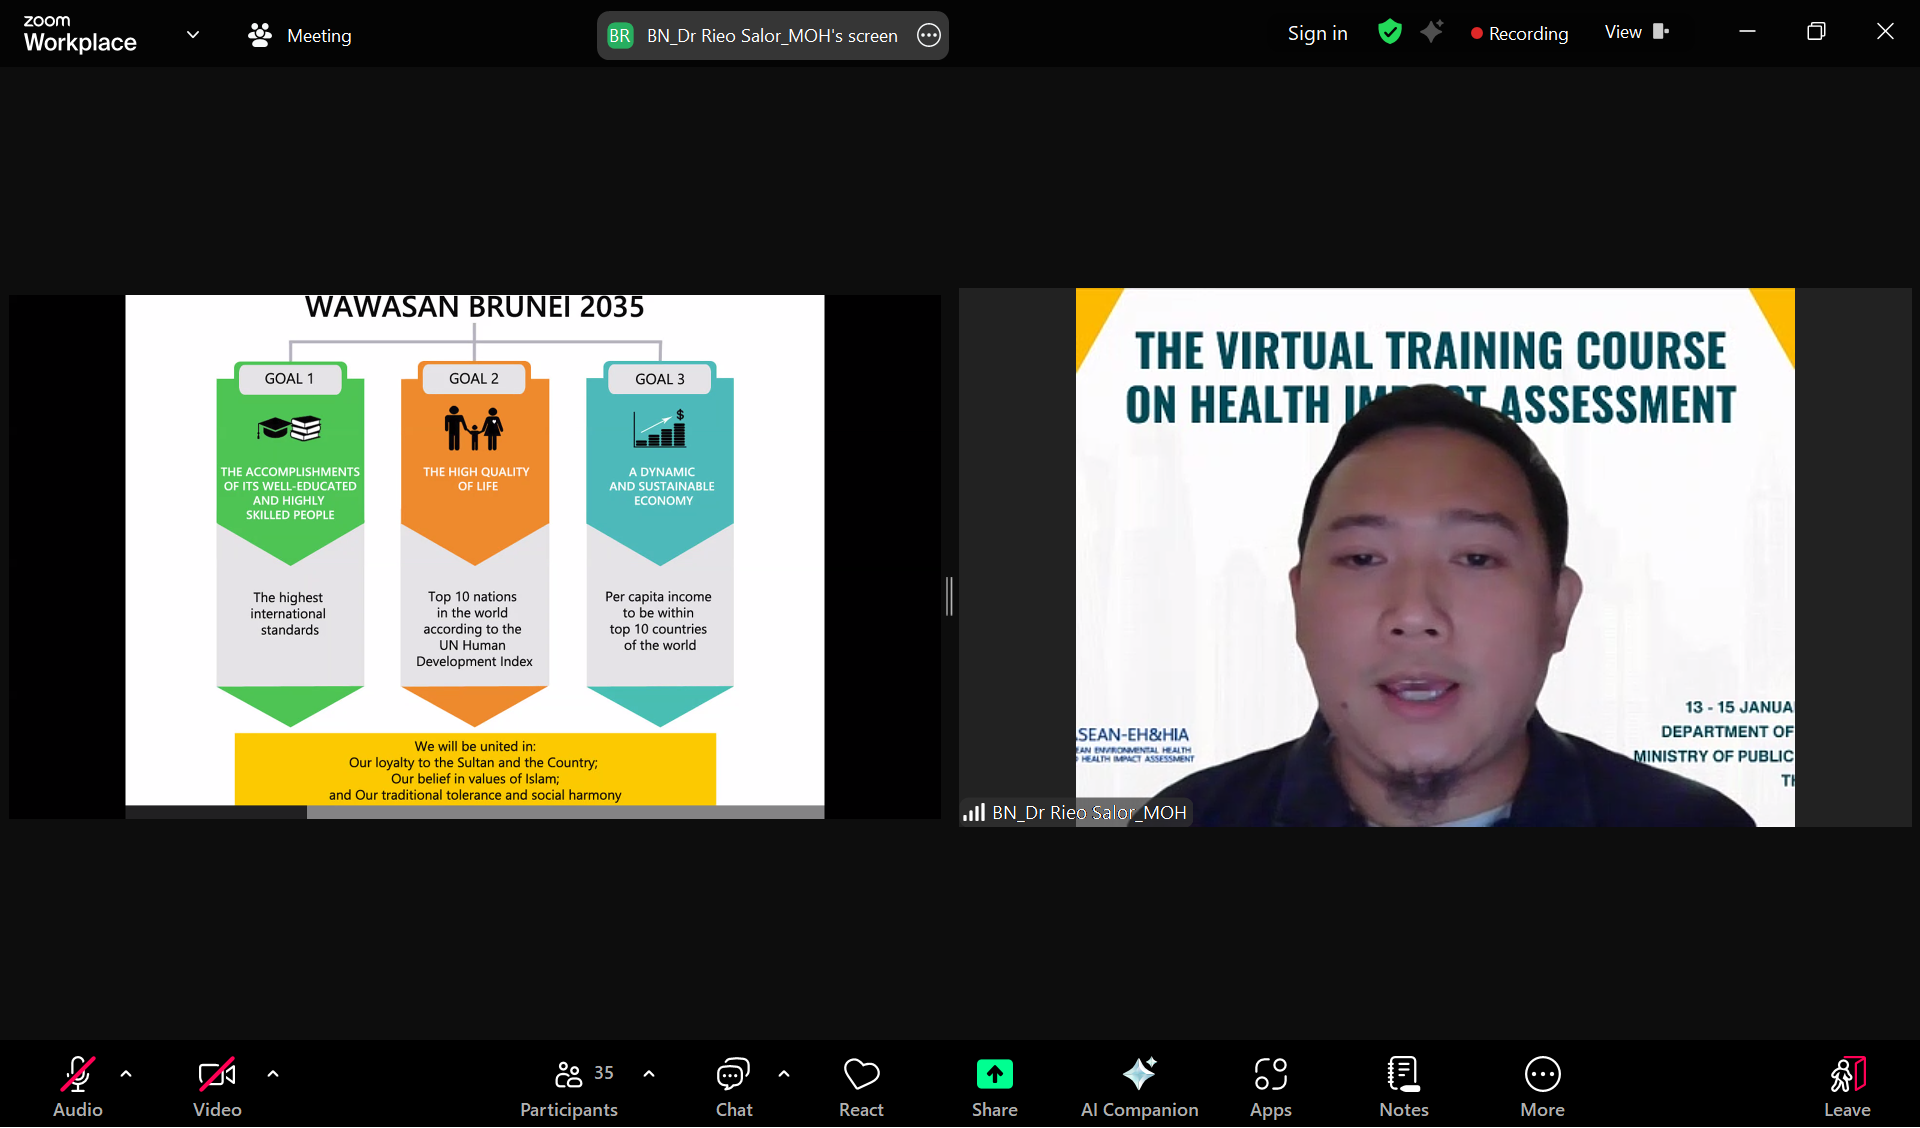Viewport: 1920px width, 1128px height.
Task: Open the More options menu
Action: (1542, 1086)
